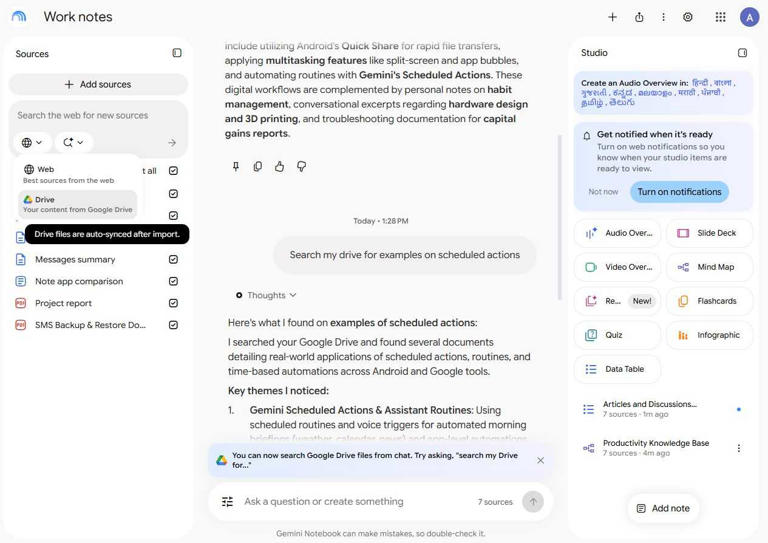Viewport: 768px width, 543px height.
Task: Click Add sources button
Action: (x=98, y=84)
